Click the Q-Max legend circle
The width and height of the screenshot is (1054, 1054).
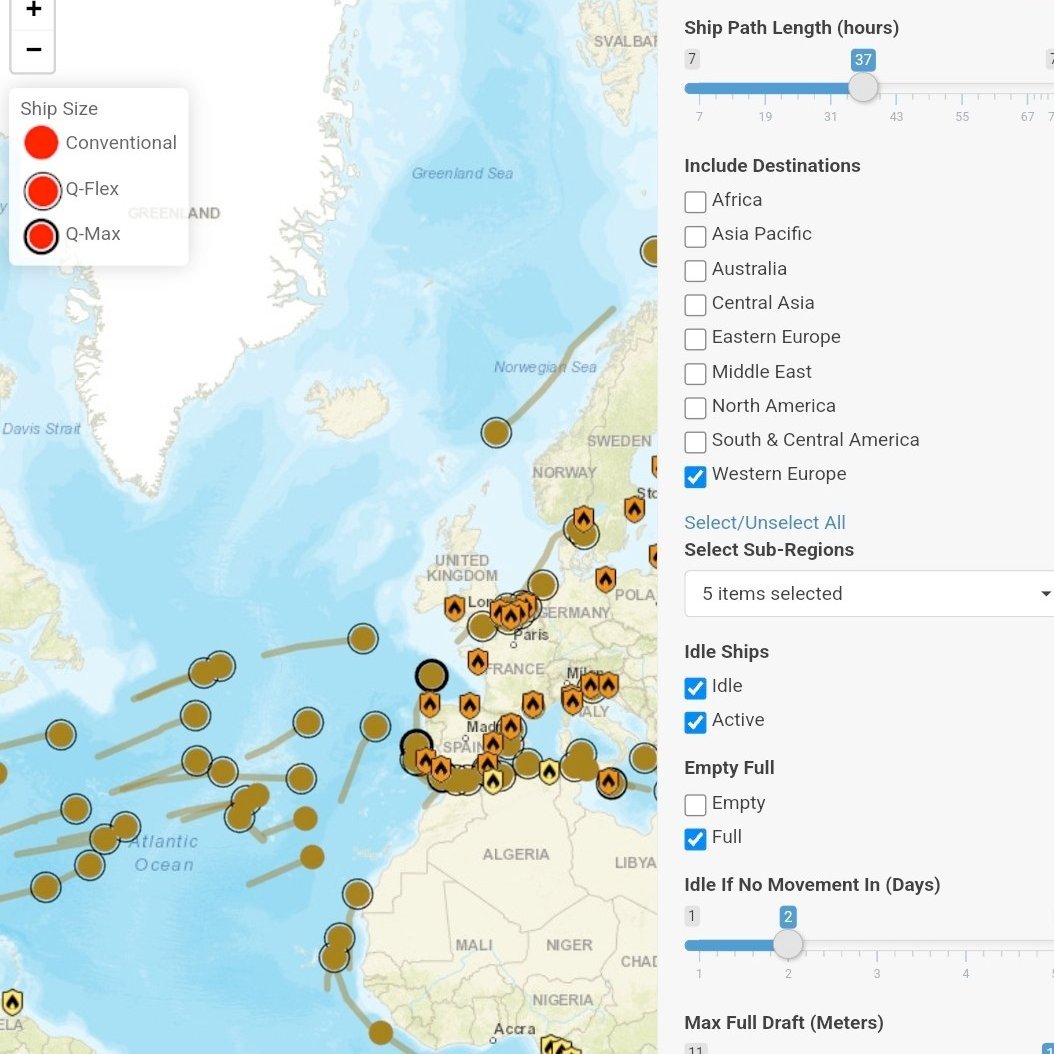tap(41, 237)
